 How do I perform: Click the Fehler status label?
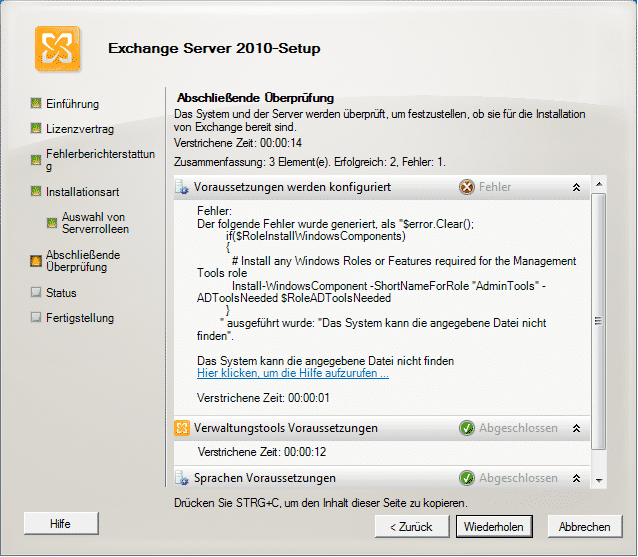495,187
